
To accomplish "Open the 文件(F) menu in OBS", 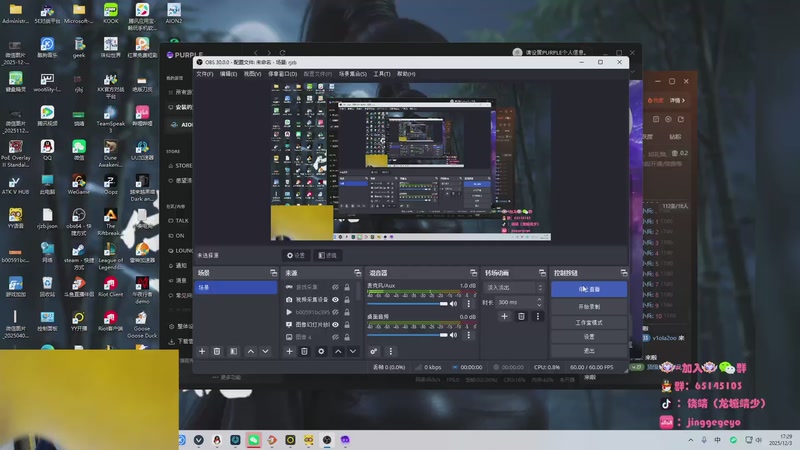I will click(x=205, y=74).
